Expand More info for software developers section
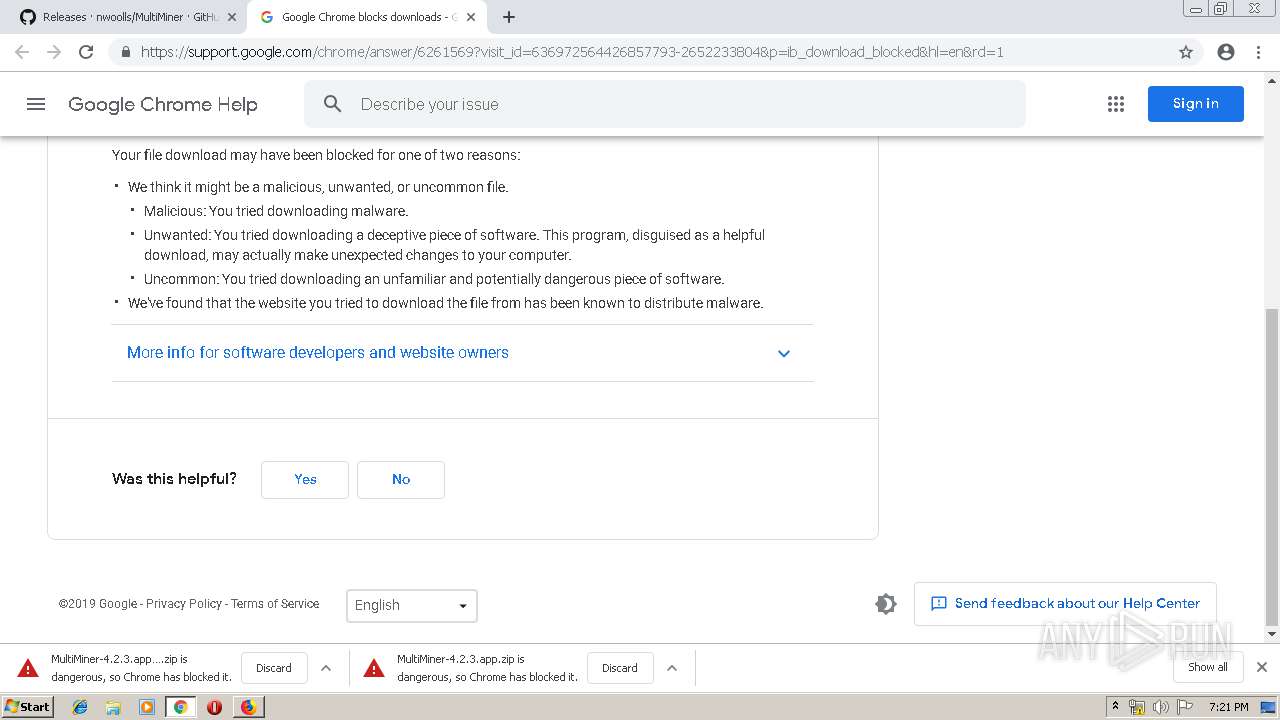The image size is (1280, 720). [462, 353]
